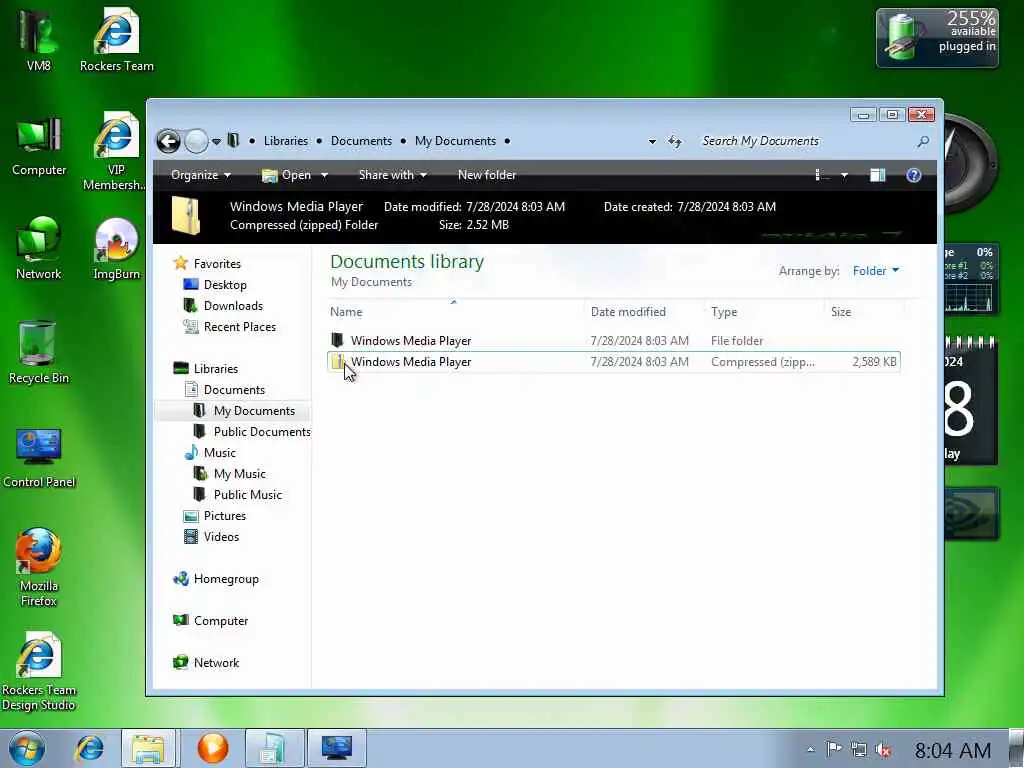The height and width of the screenshot is (768, 1024).
Task: Open the Share with menu
Action: click(392, 175)
